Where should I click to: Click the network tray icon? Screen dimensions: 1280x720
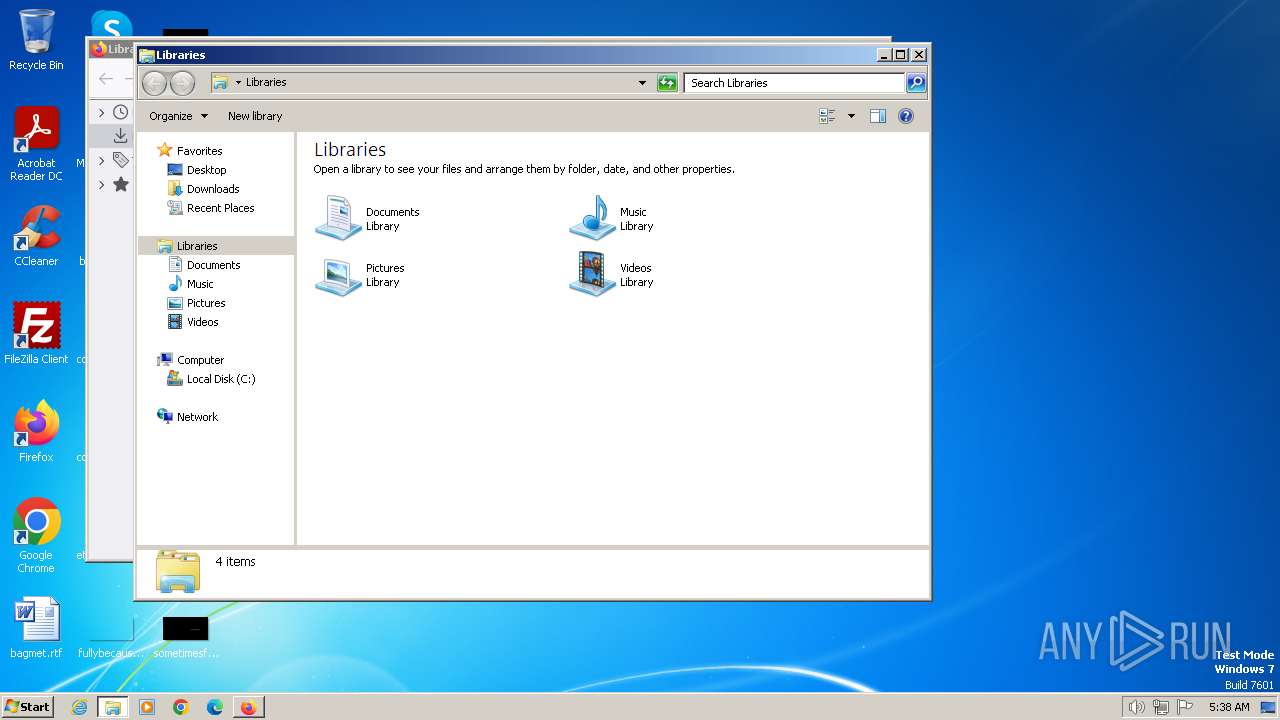(x=1160, y=707)
